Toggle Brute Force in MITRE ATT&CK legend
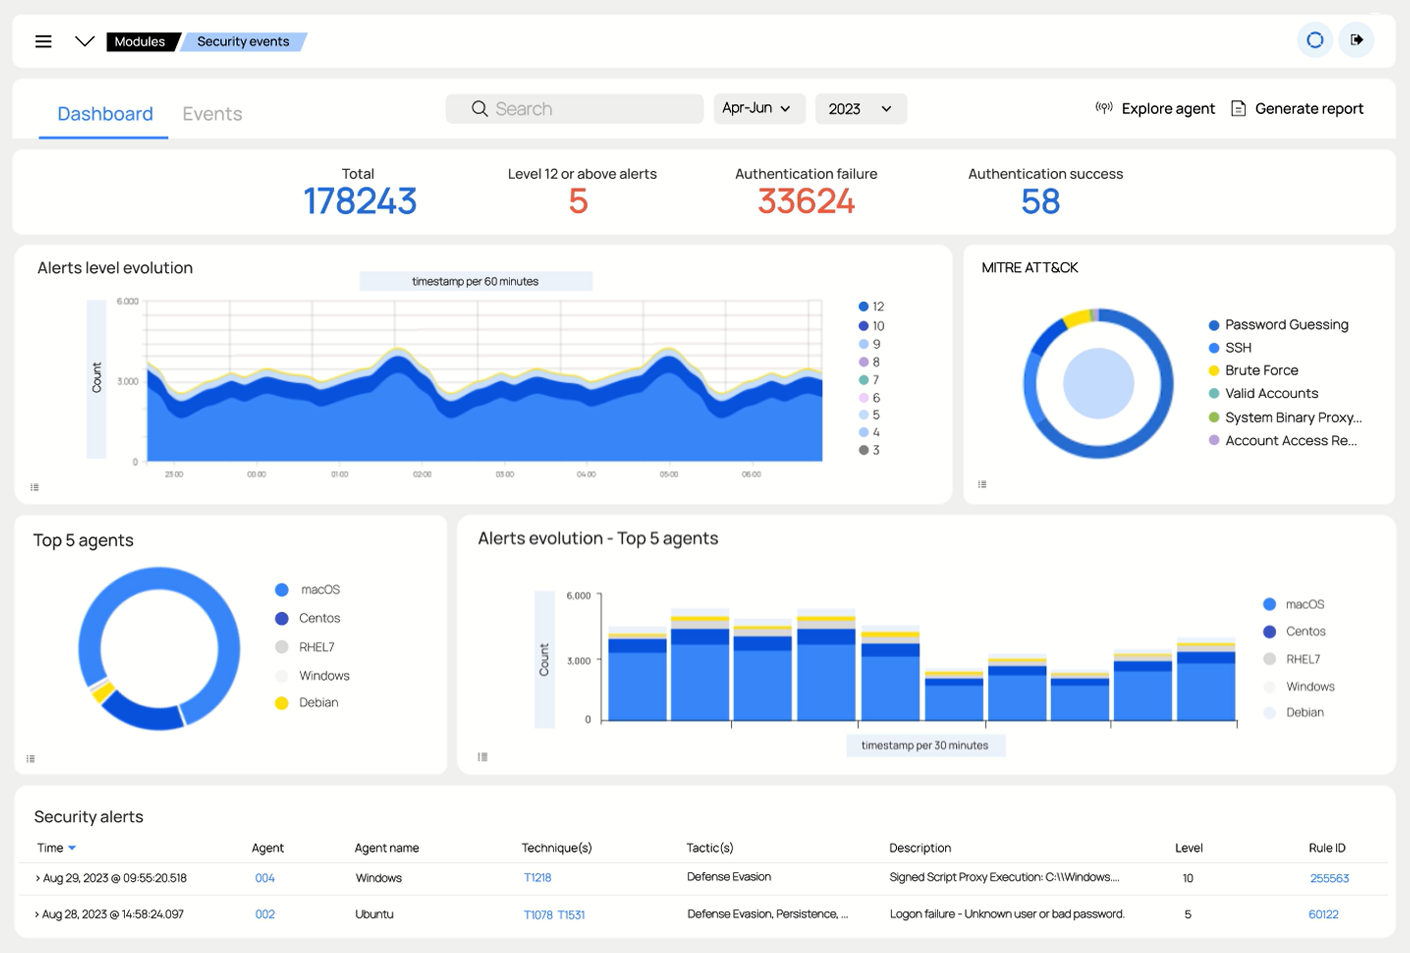Viewport: 1410px width, 953px height. [x=1261, y=370]
